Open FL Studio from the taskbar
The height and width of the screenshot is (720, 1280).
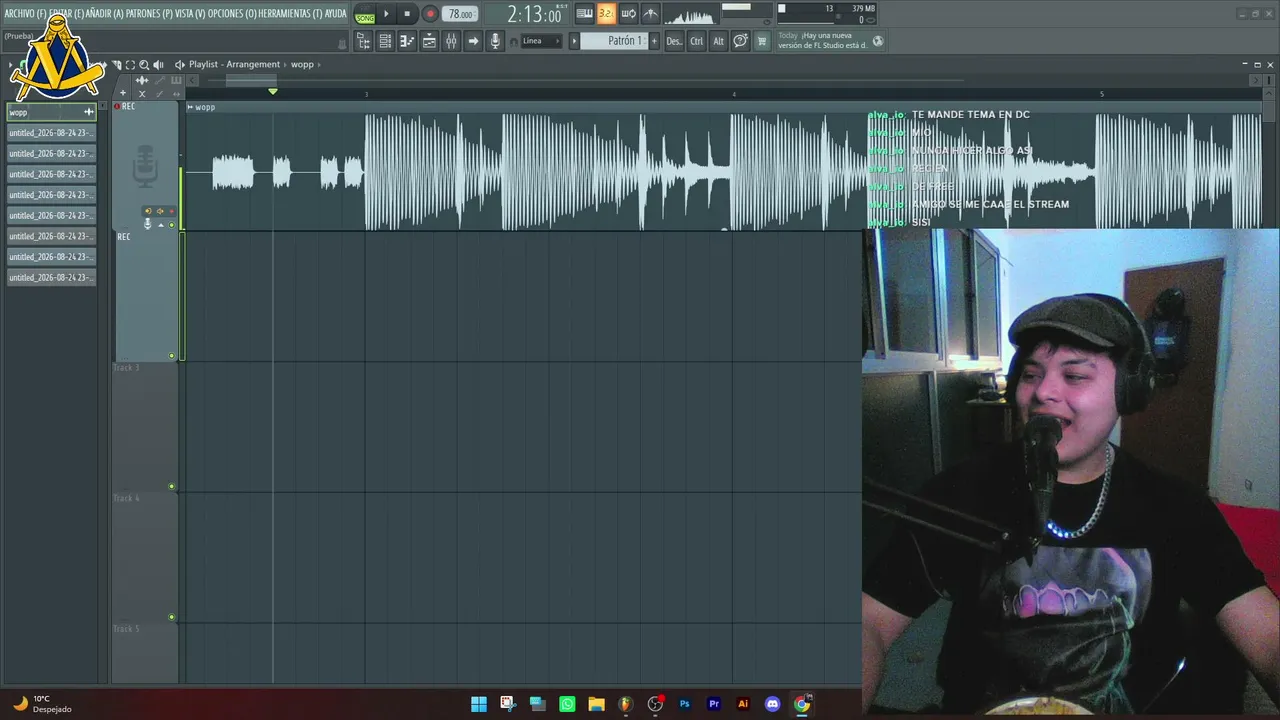(x=626, y=704)
